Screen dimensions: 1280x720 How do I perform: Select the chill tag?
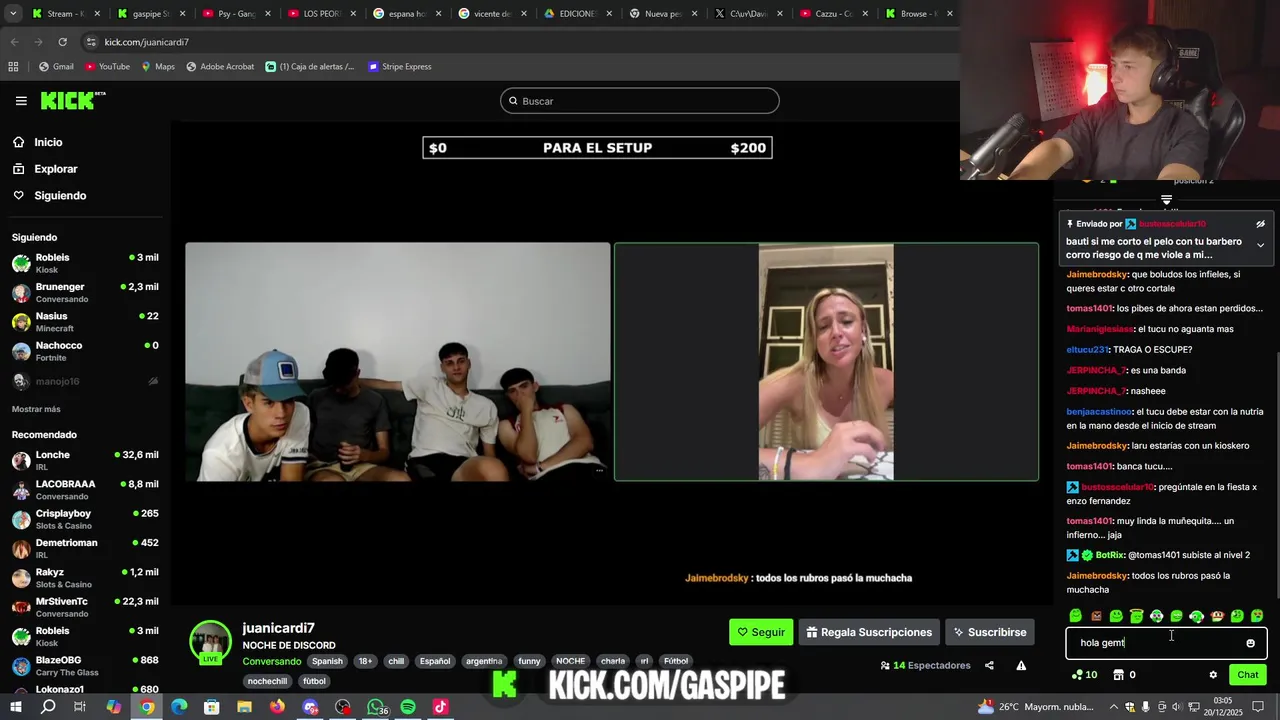396,661
